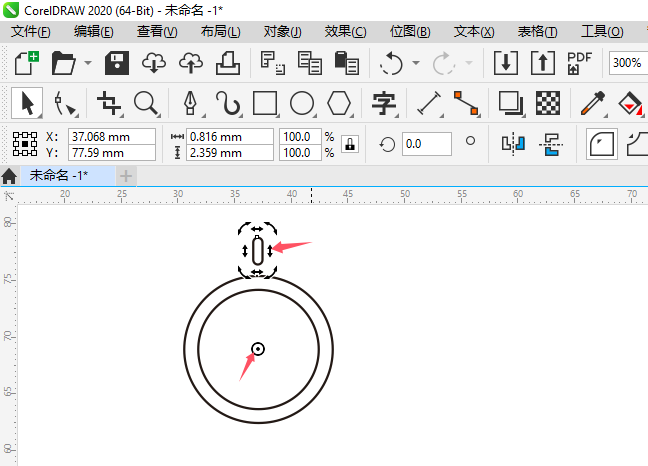Select the Zoom magnifier tool
This screenshot has width=648, height=466.
pos(146,103)
